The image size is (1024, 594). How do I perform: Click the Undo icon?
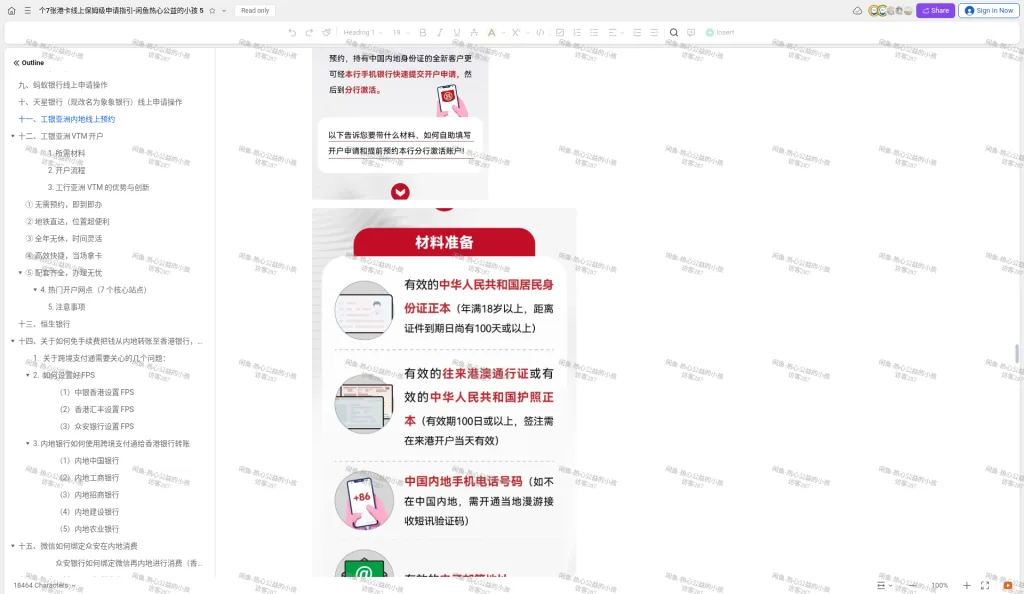click(292, 32)
